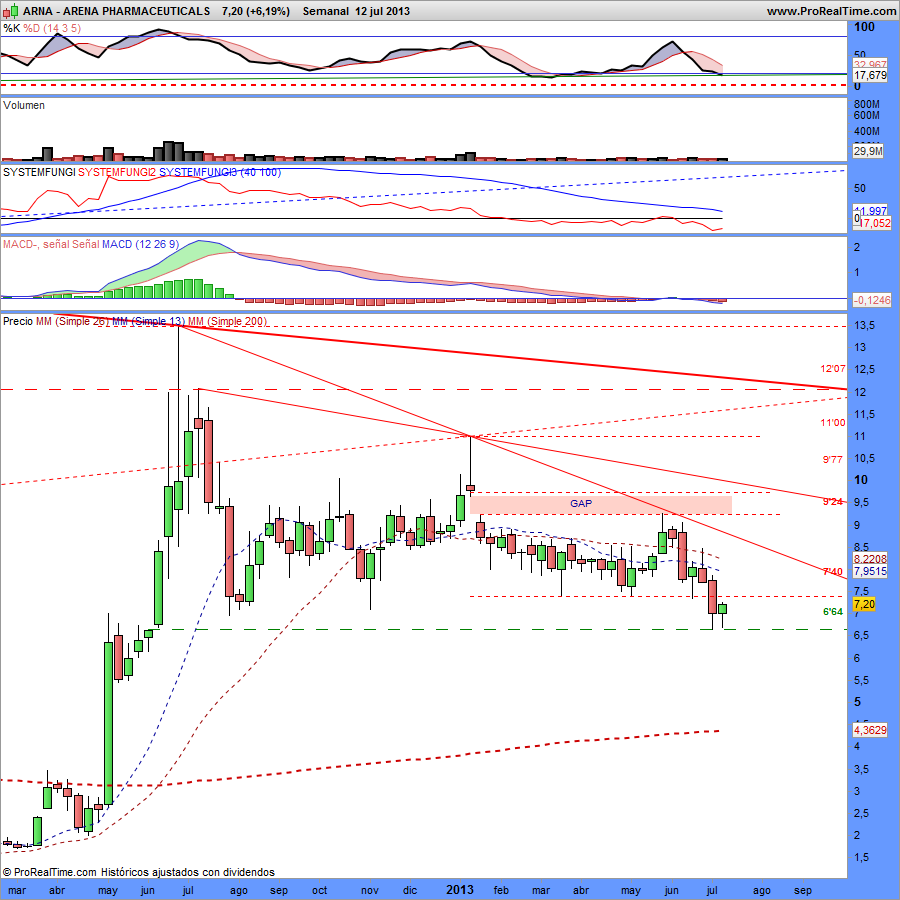Select the moving average value 8,2208
Image resolution: width=900 pixels, height=900 pixels.
870,559
